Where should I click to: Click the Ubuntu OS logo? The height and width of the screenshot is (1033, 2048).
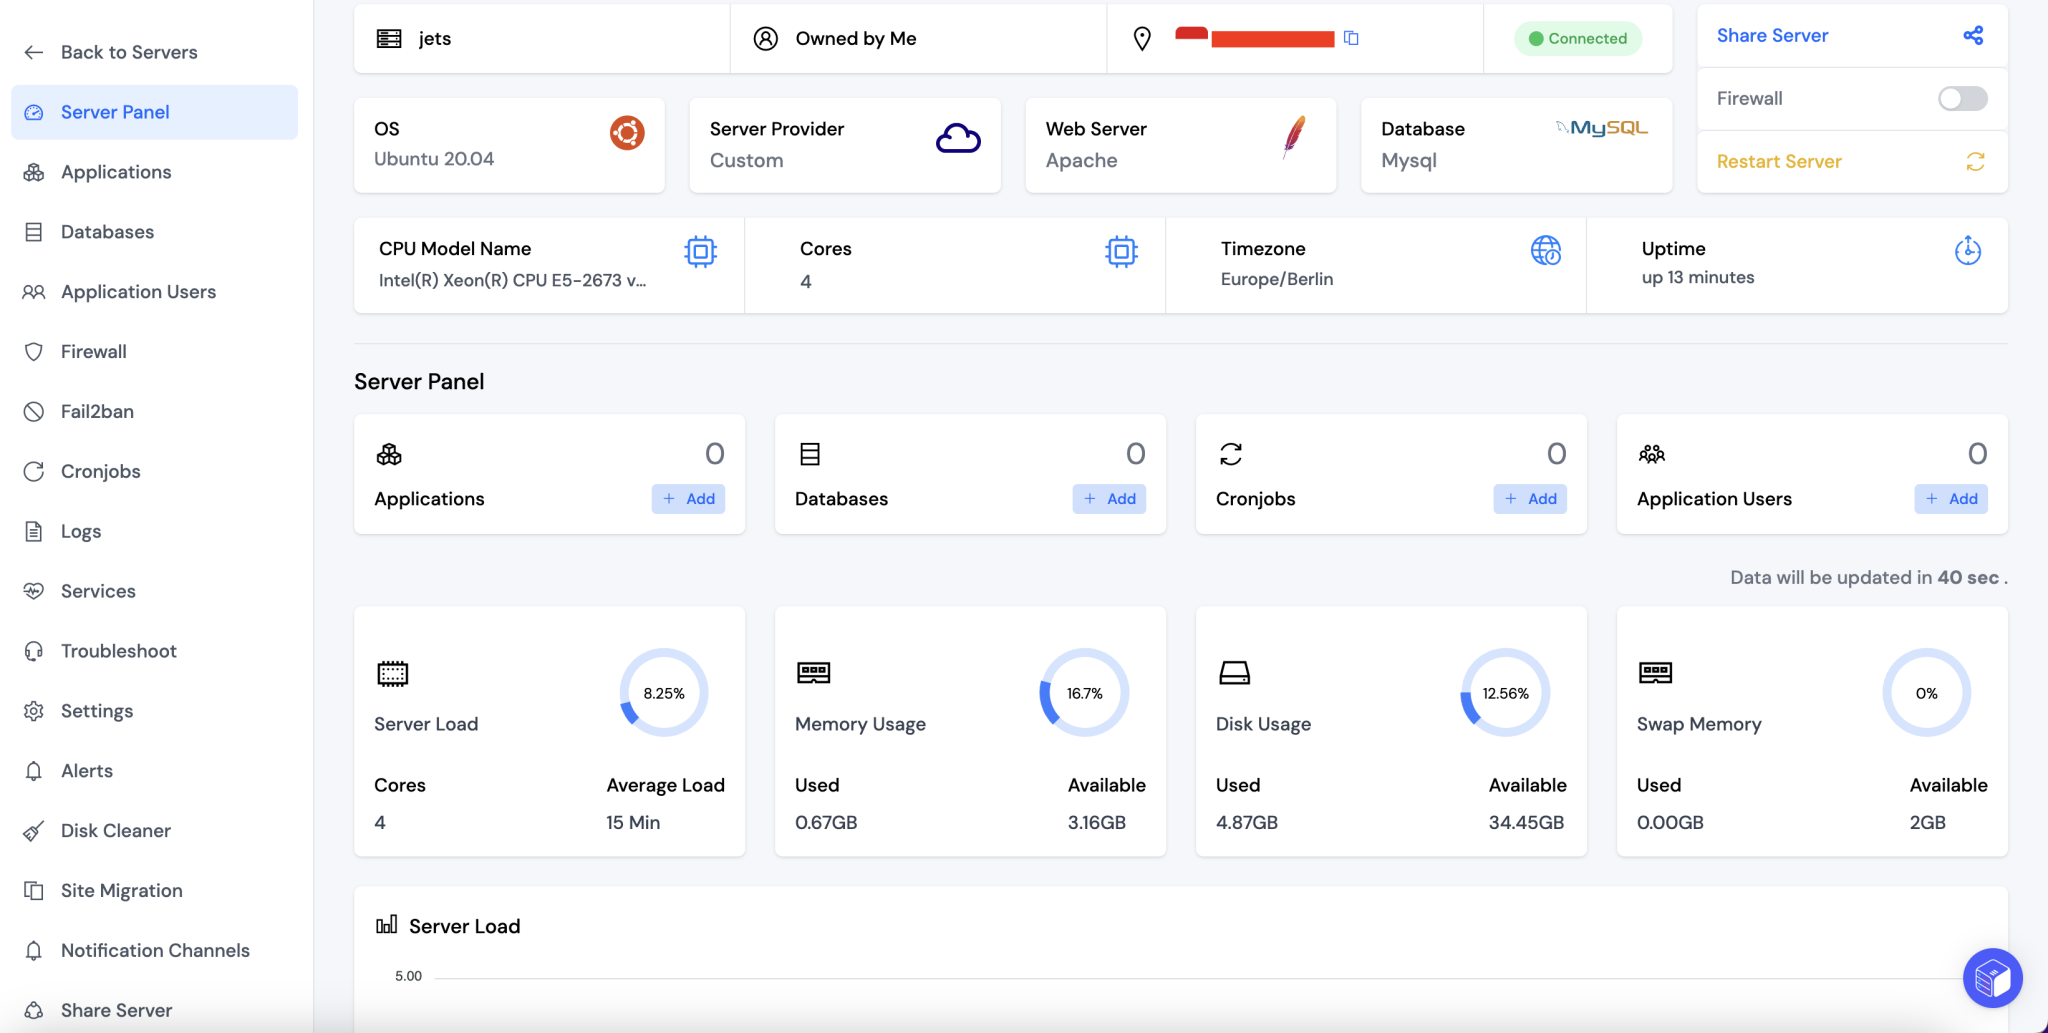626,132
